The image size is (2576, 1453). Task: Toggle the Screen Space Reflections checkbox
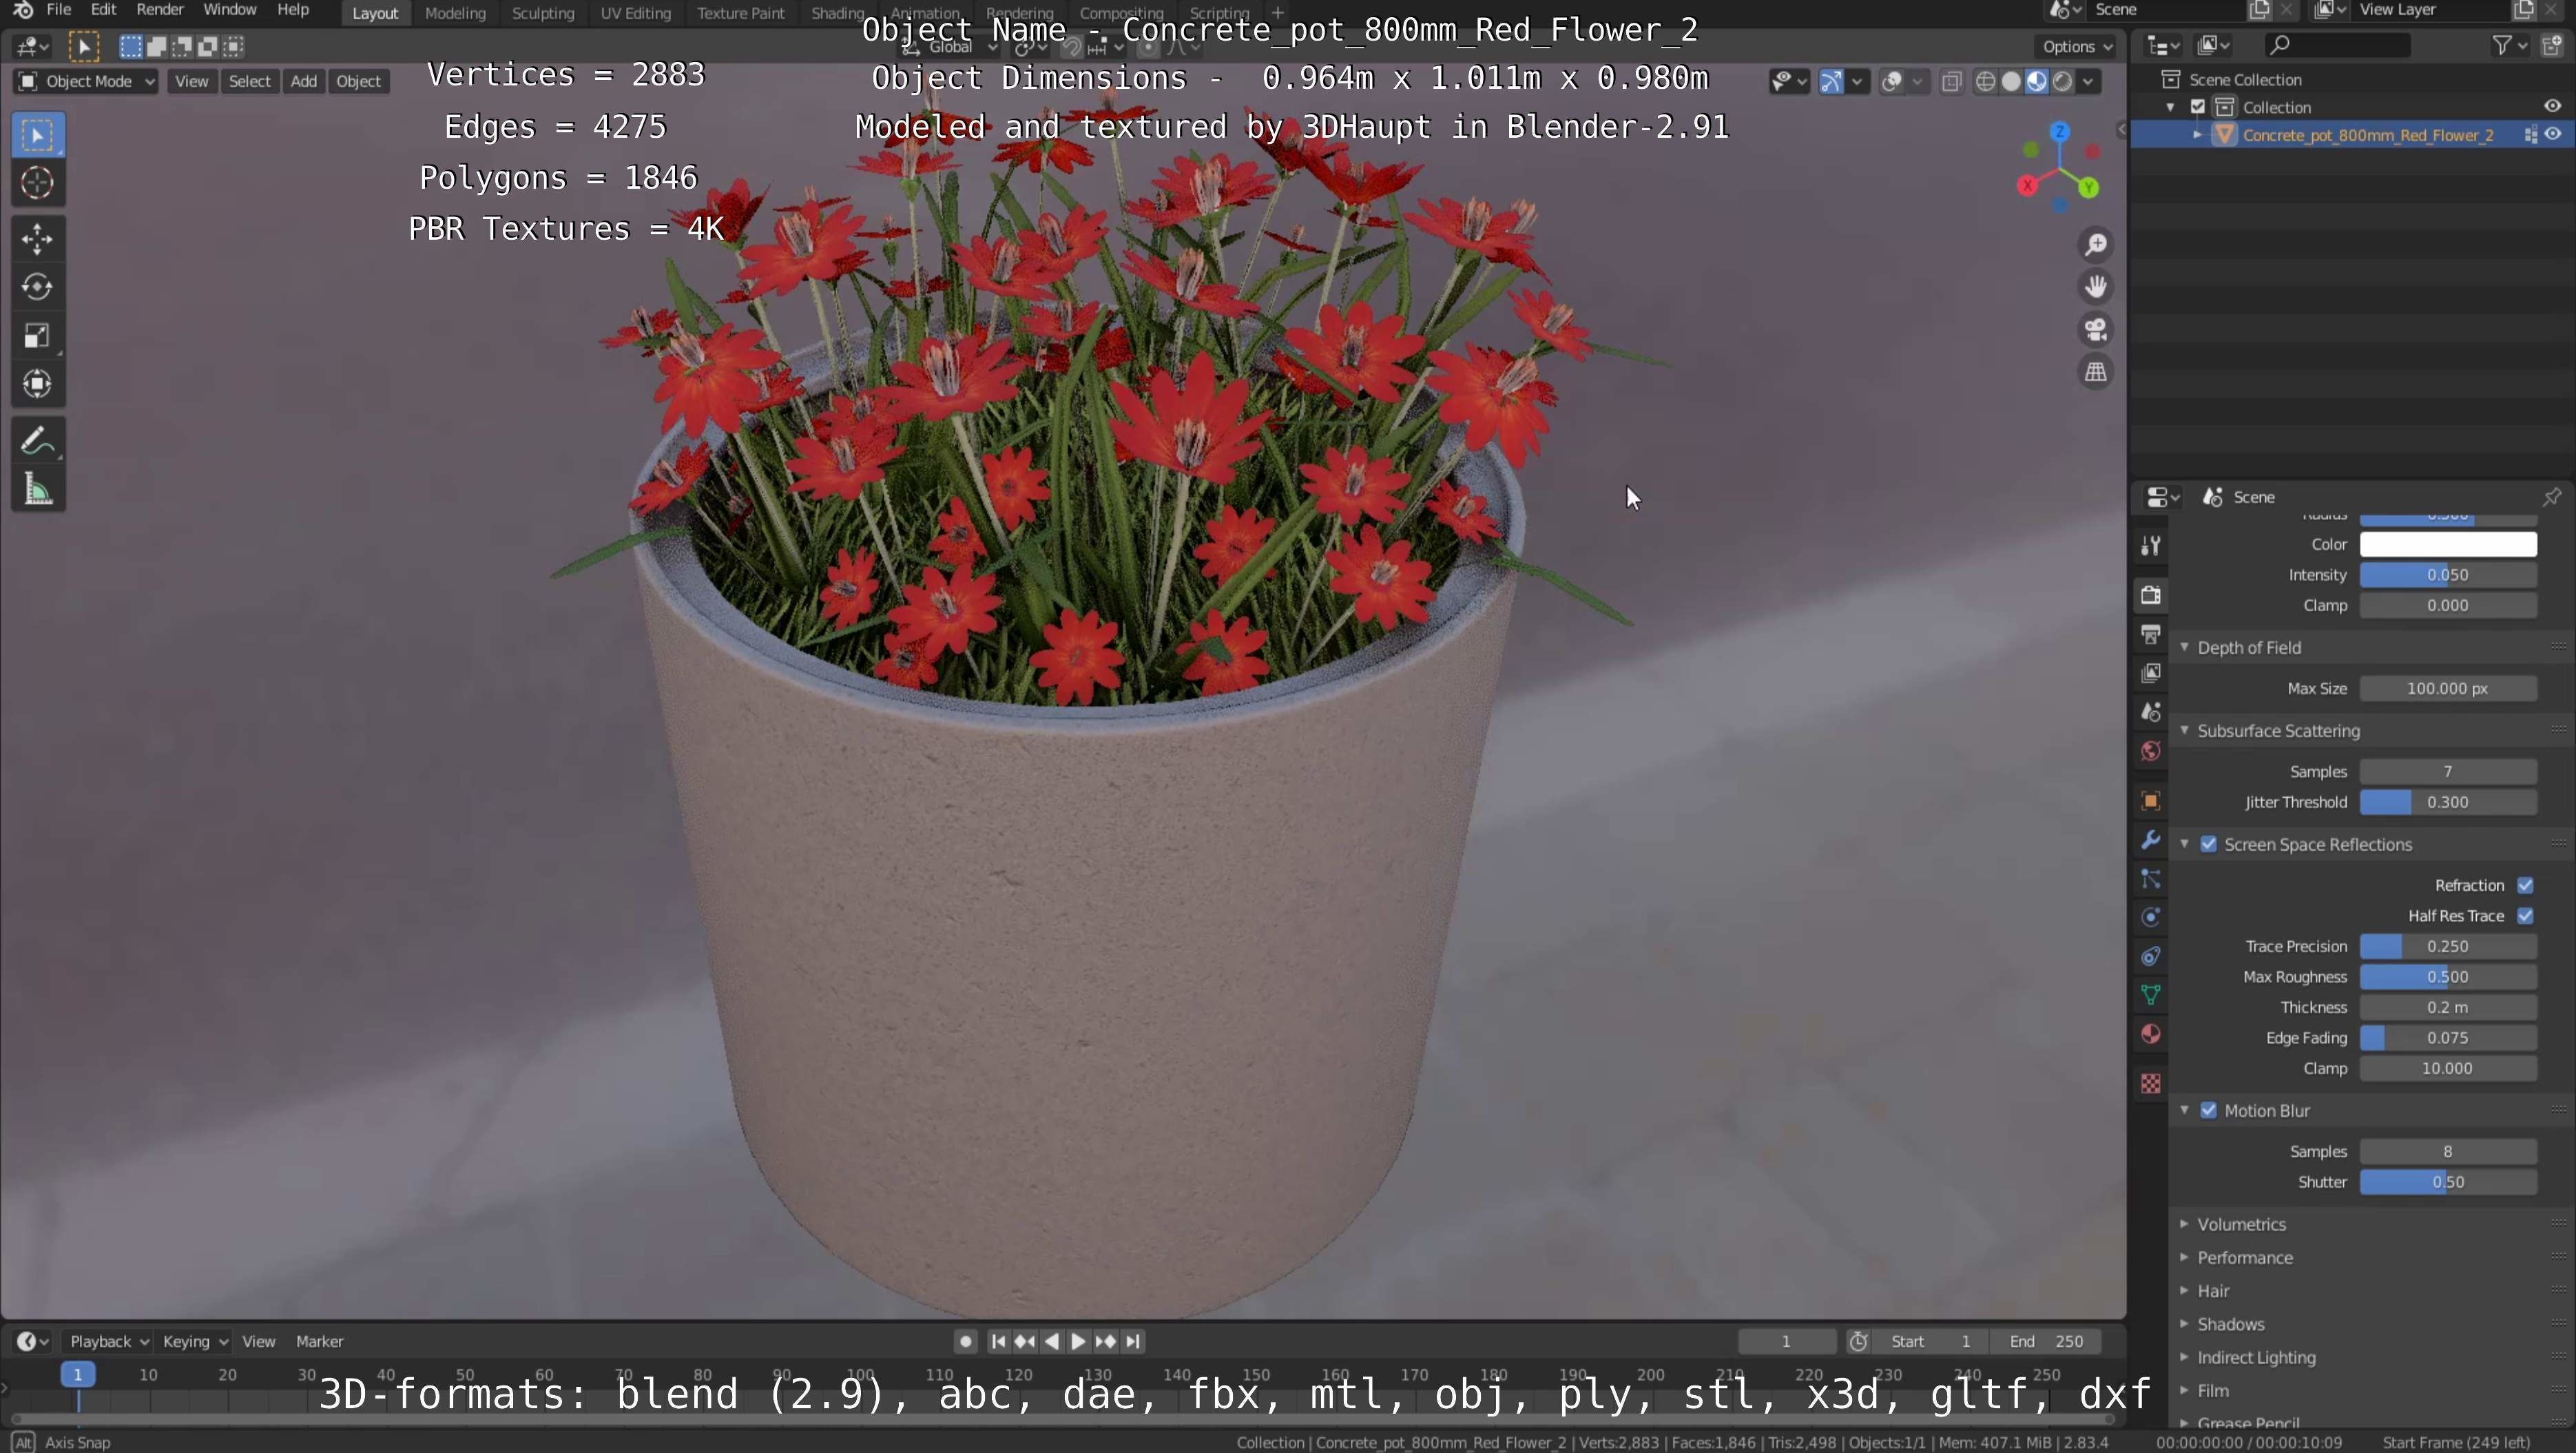pos(2209,845)
